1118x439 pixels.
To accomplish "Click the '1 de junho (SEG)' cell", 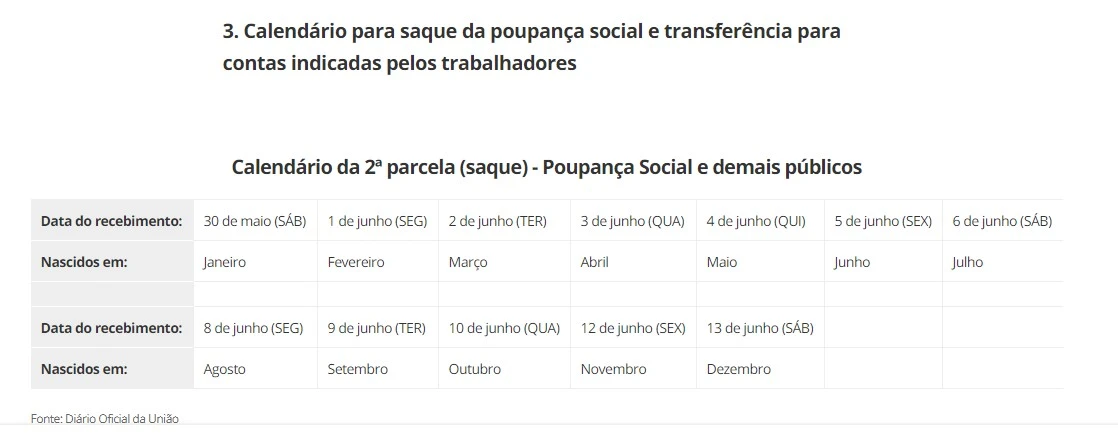I will (377, 221).
